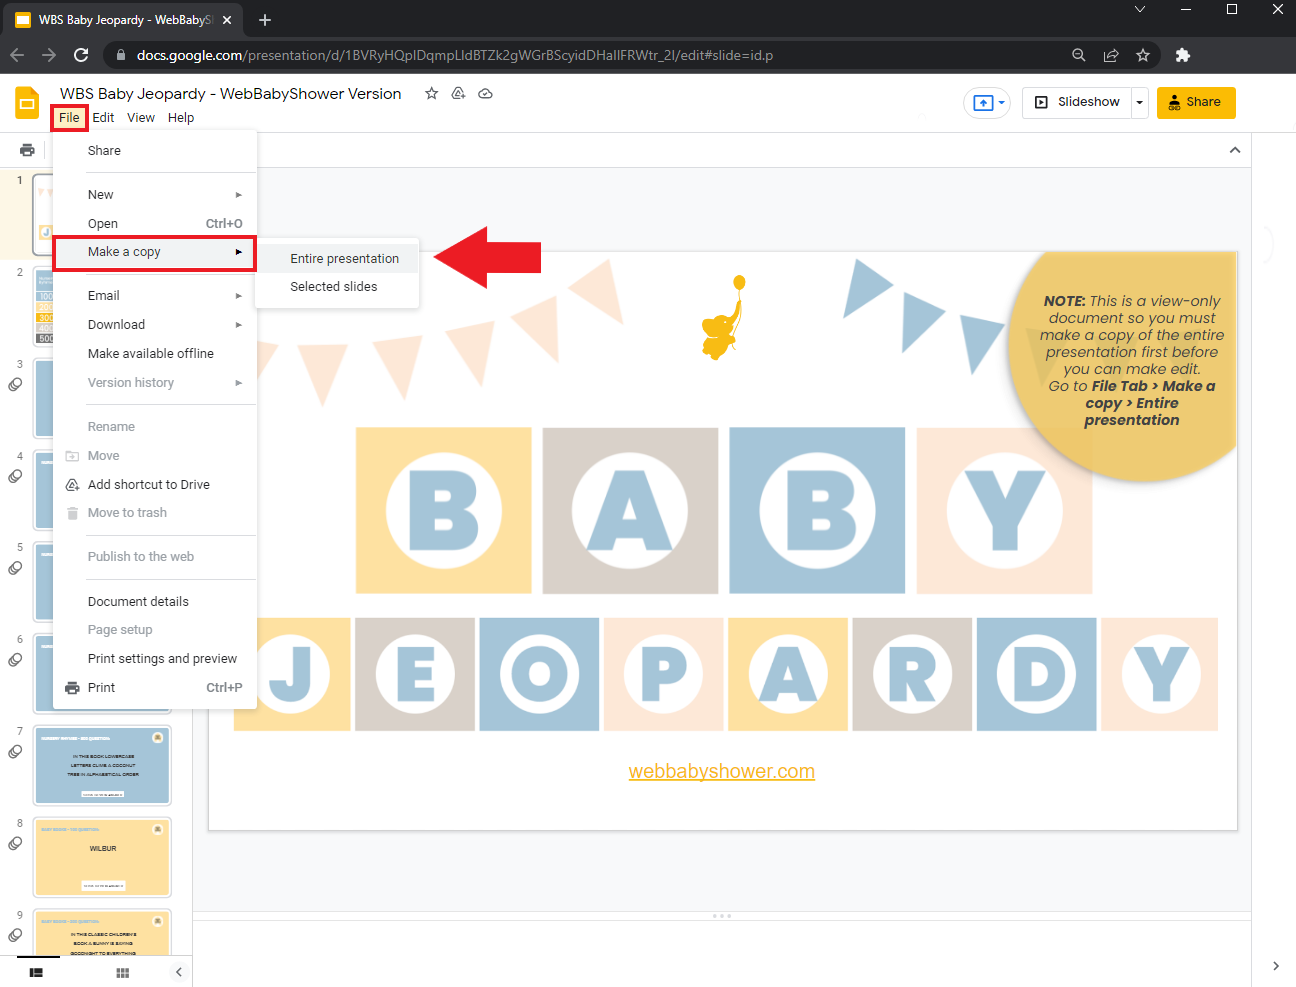
Task: Select Print in the File menu
Action: pos(155,688)
